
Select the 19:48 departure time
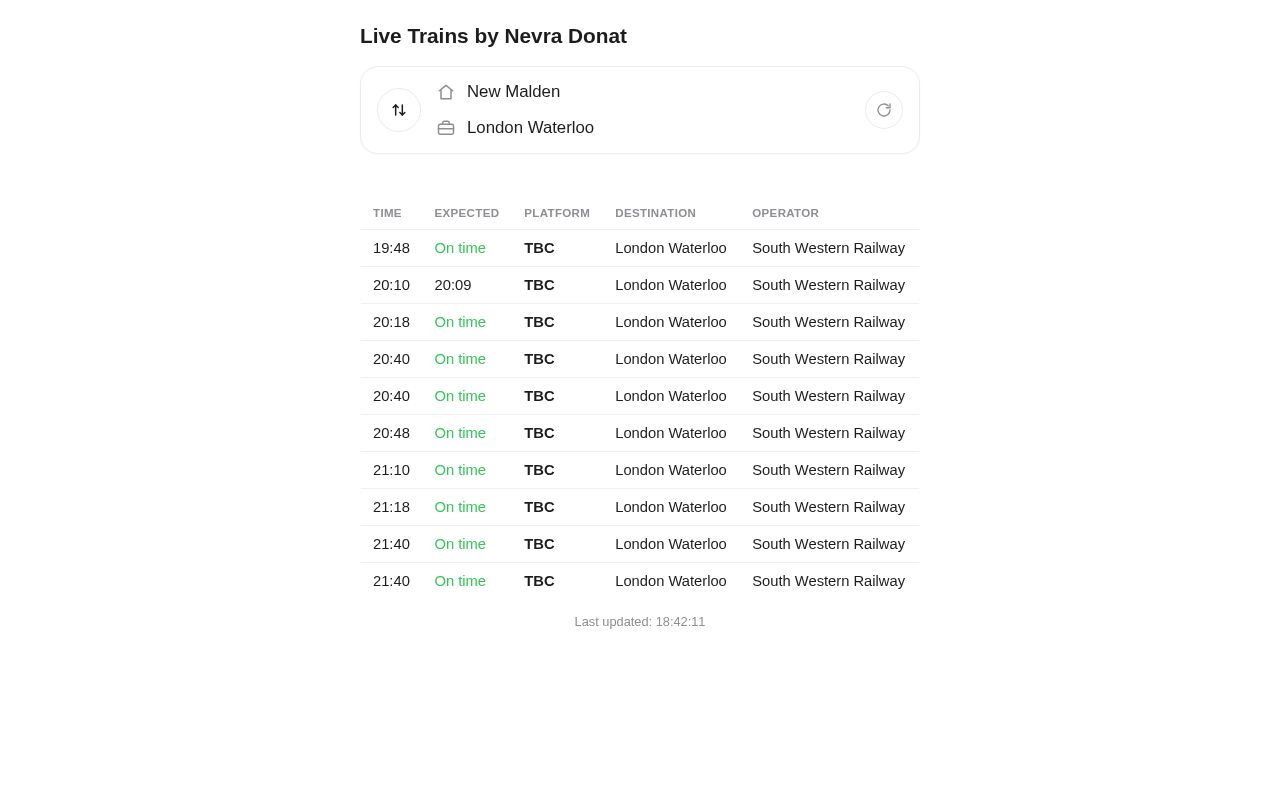(x=391, y=248)
